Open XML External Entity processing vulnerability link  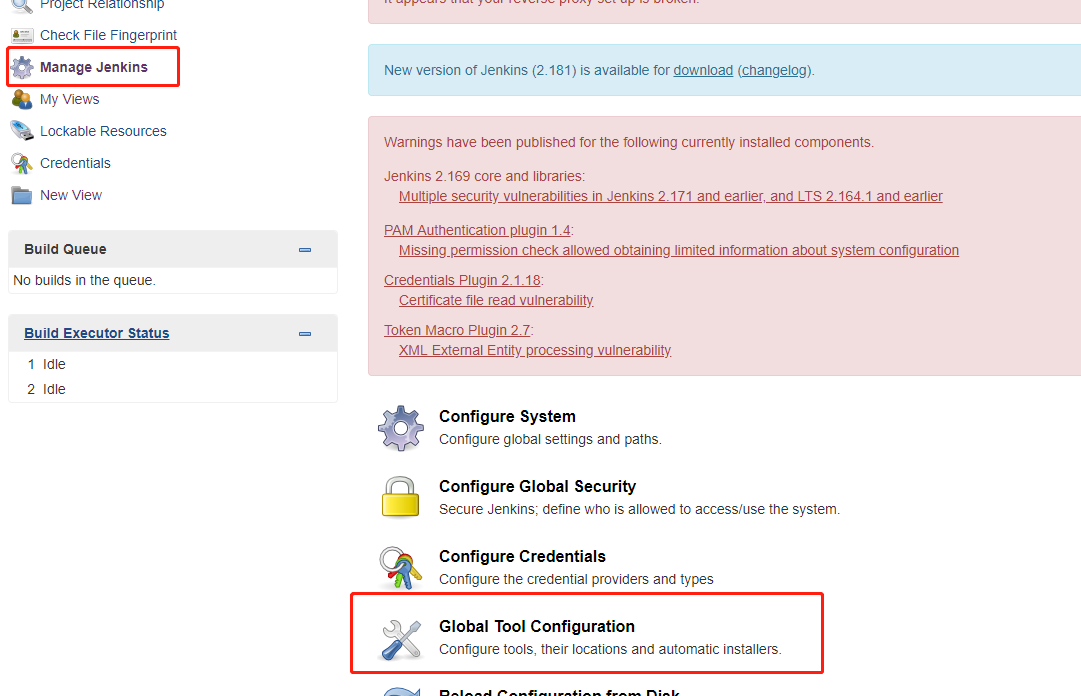(x=535, y=350)
